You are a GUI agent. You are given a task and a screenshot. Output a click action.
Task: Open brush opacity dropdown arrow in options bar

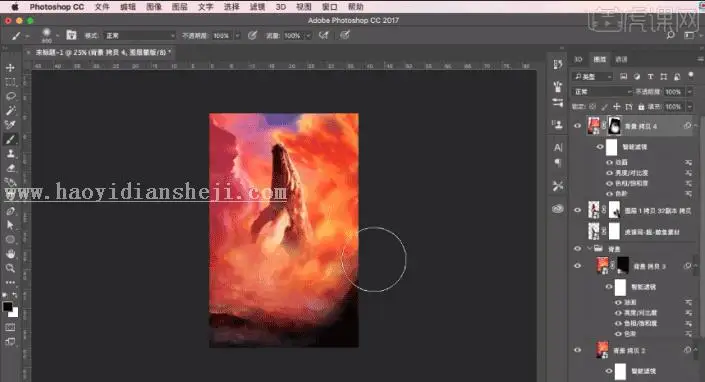237,36
